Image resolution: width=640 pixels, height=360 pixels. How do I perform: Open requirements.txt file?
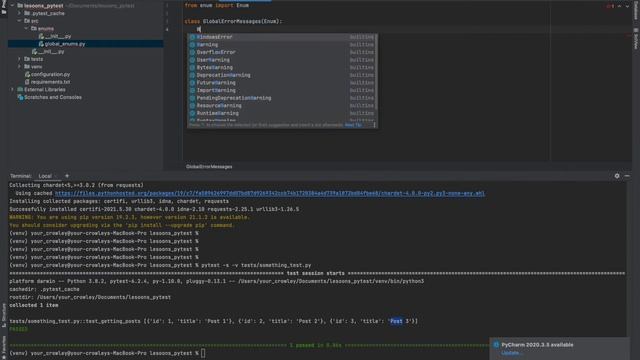coord(50,82)
